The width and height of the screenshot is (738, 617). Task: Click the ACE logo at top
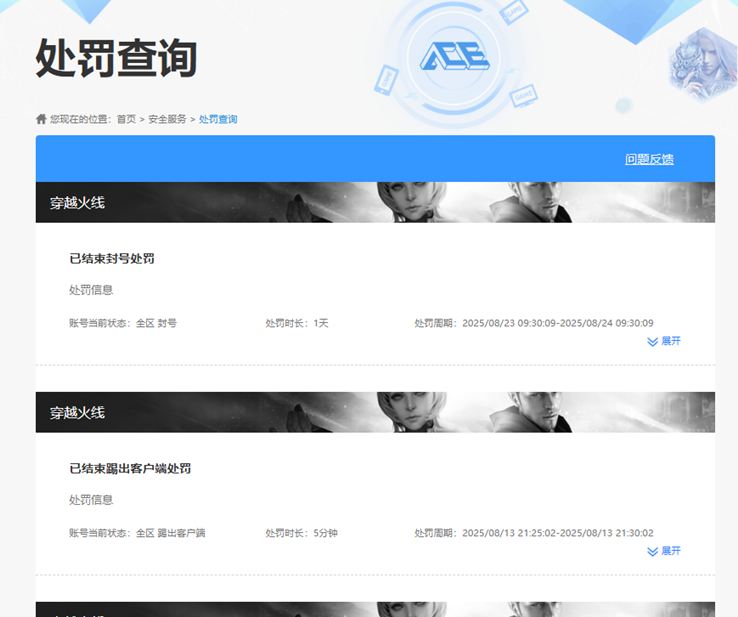coord(455,56)
